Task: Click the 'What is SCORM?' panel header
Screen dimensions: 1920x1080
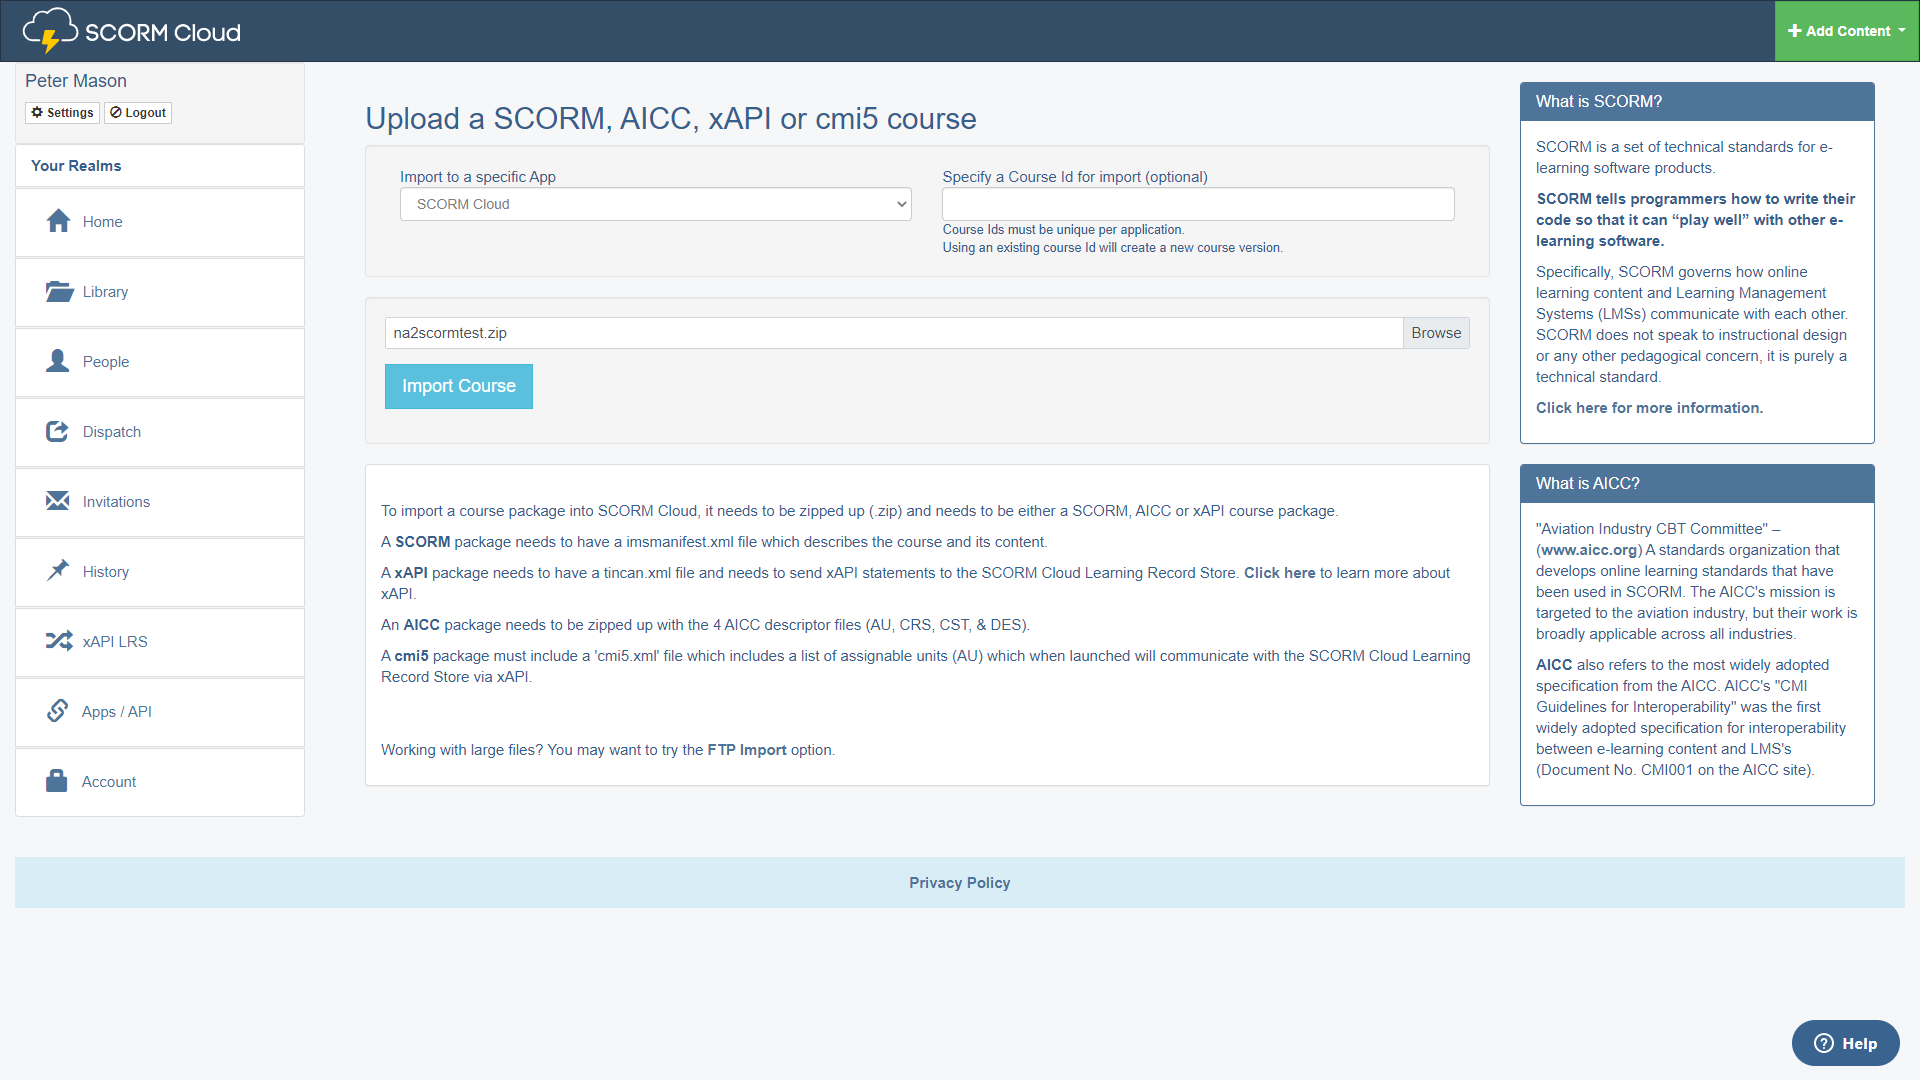Action: [1697, 102]
